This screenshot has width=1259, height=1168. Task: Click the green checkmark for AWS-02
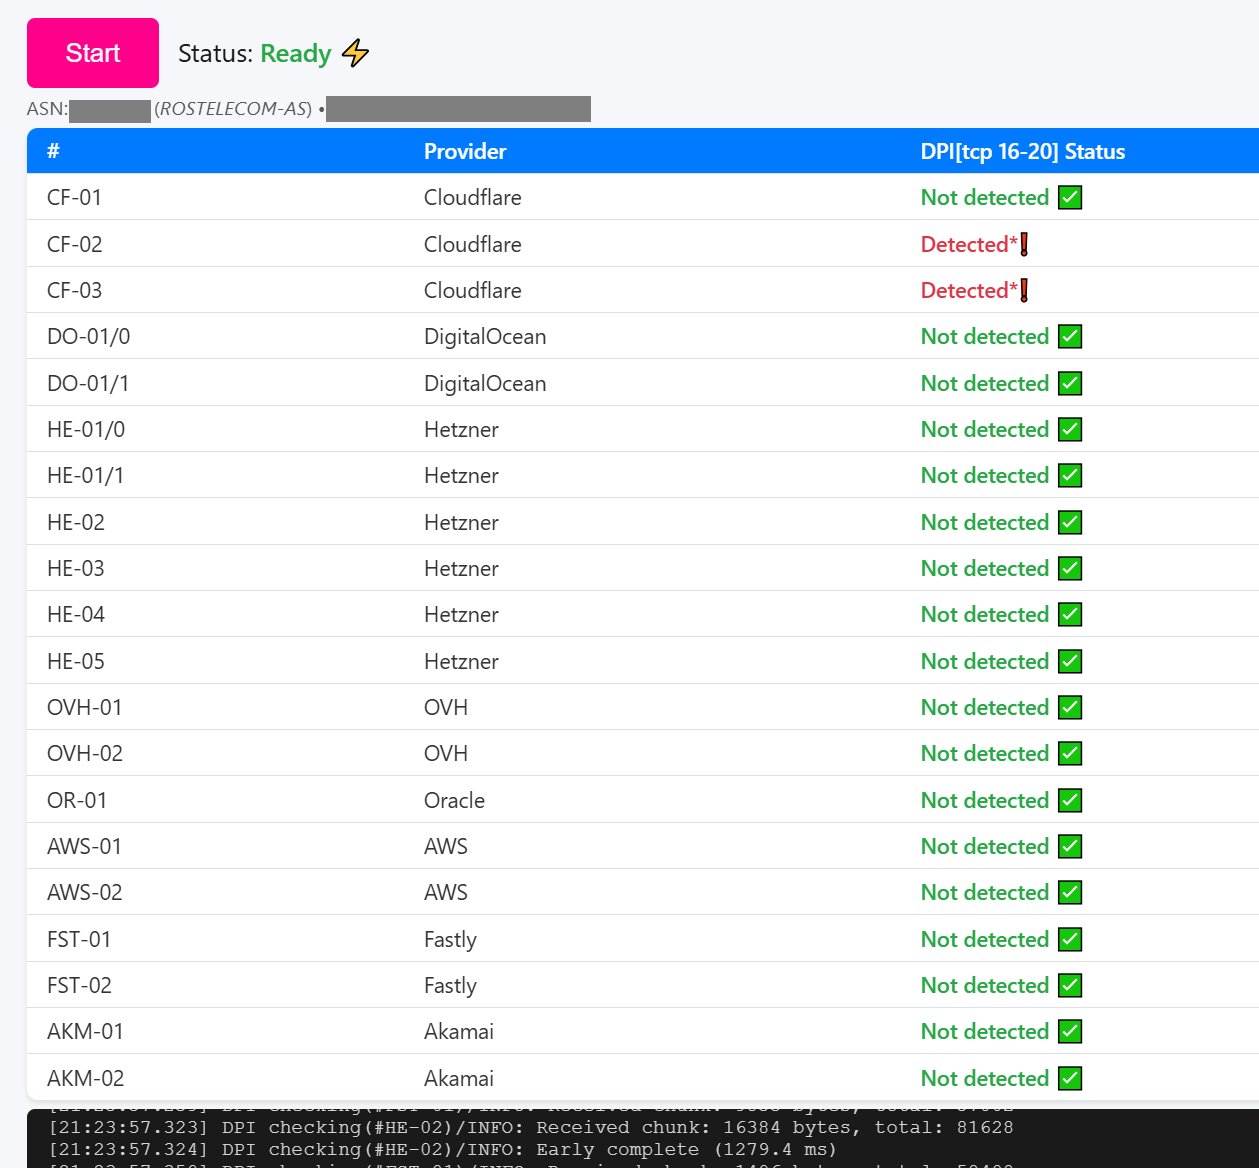click(1070, 893)
